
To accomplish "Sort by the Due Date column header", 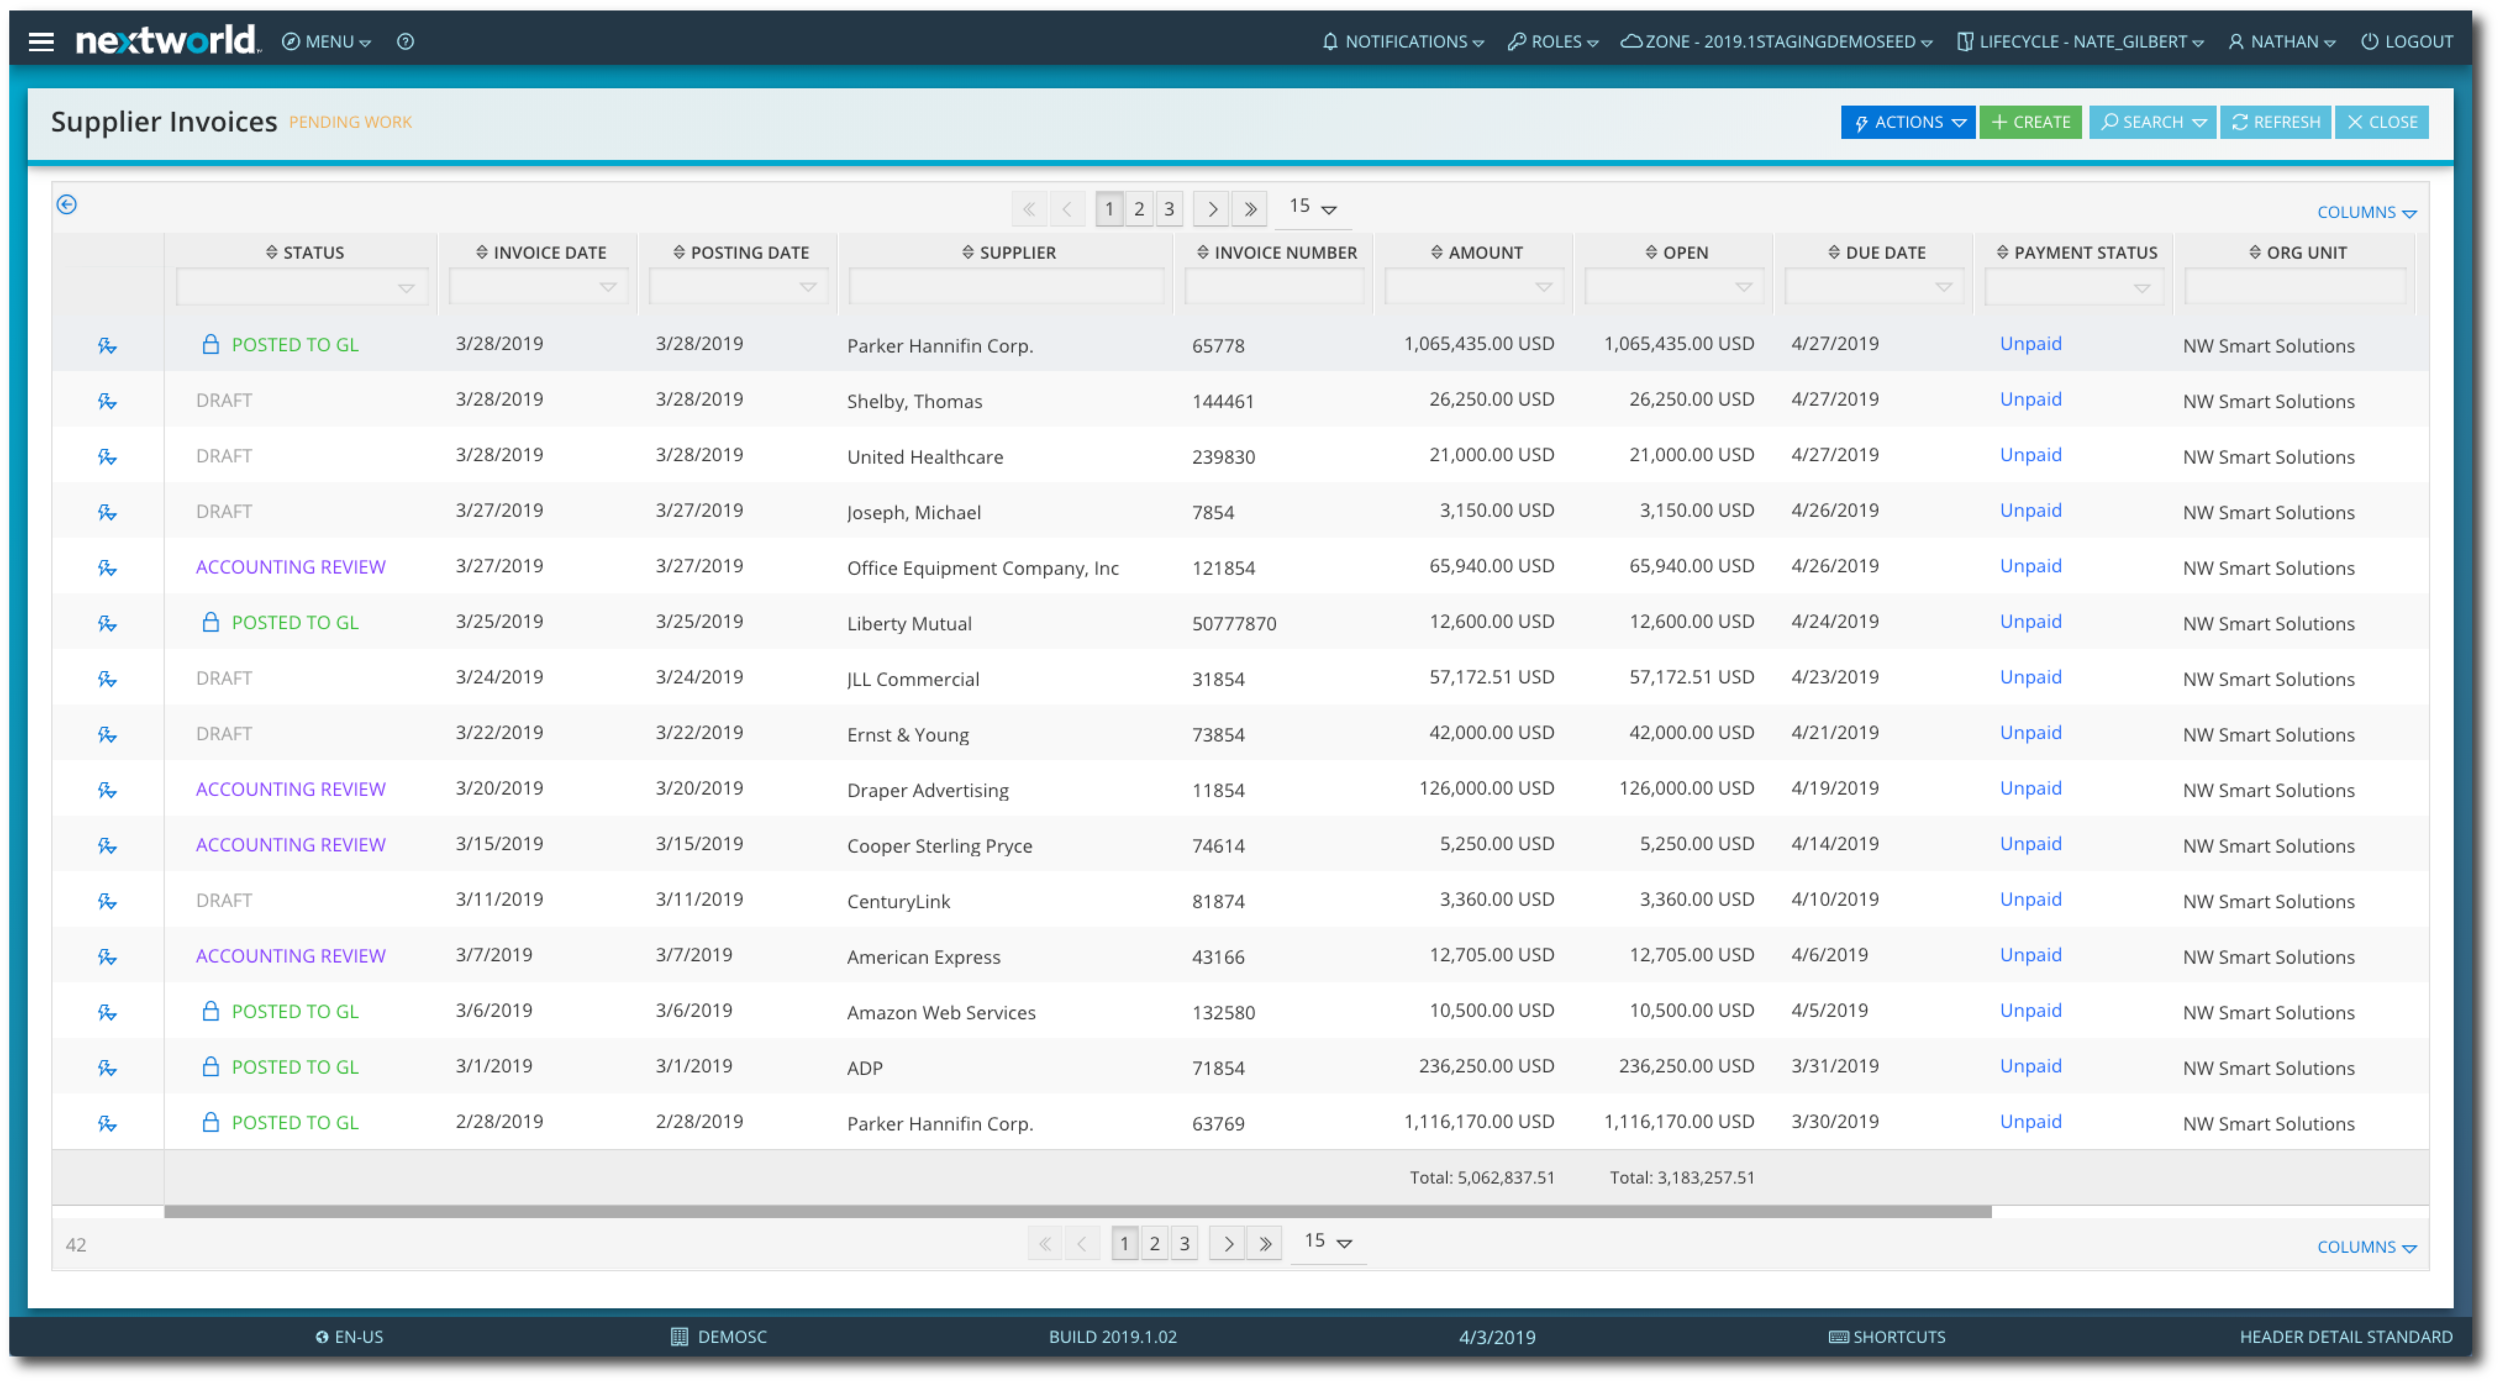I will coord(1876,253).
